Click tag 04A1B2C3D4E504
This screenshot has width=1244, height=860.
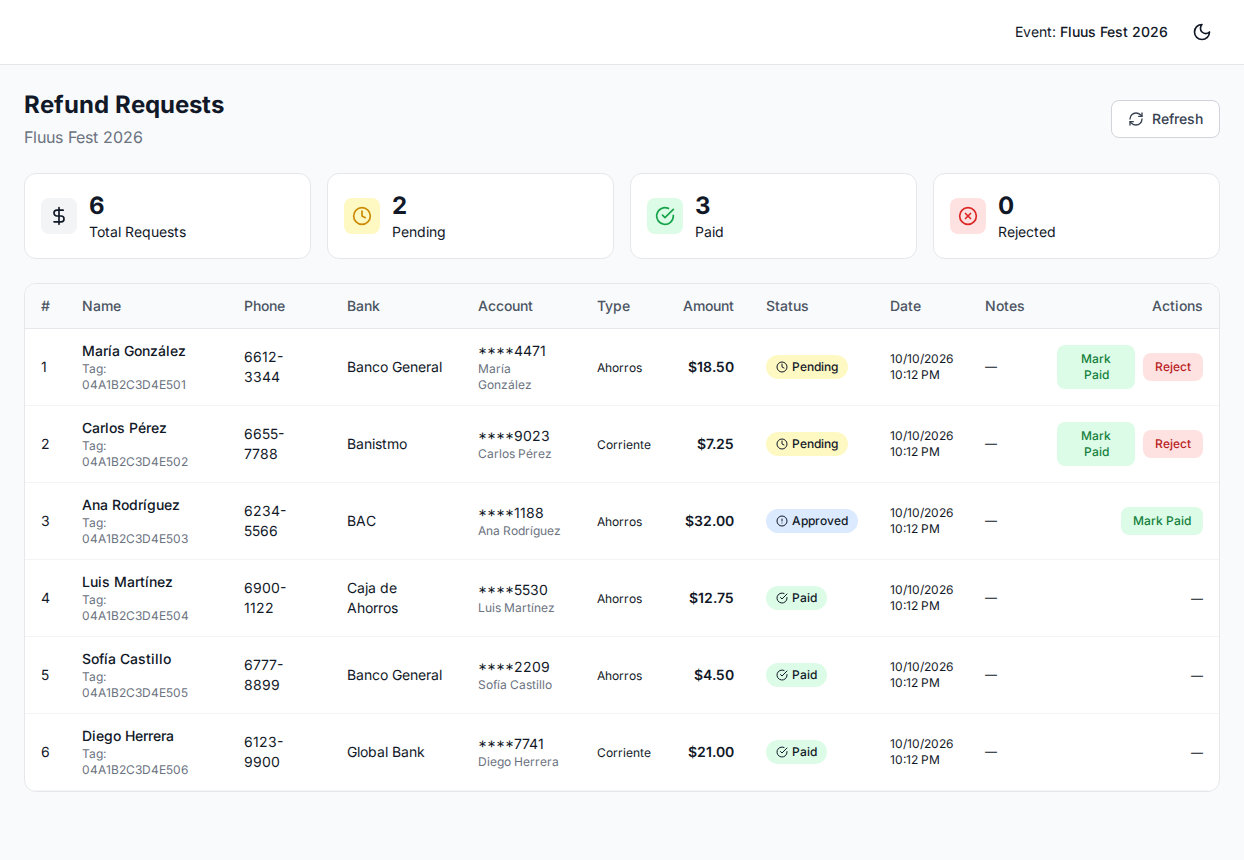tap(135, 616)
